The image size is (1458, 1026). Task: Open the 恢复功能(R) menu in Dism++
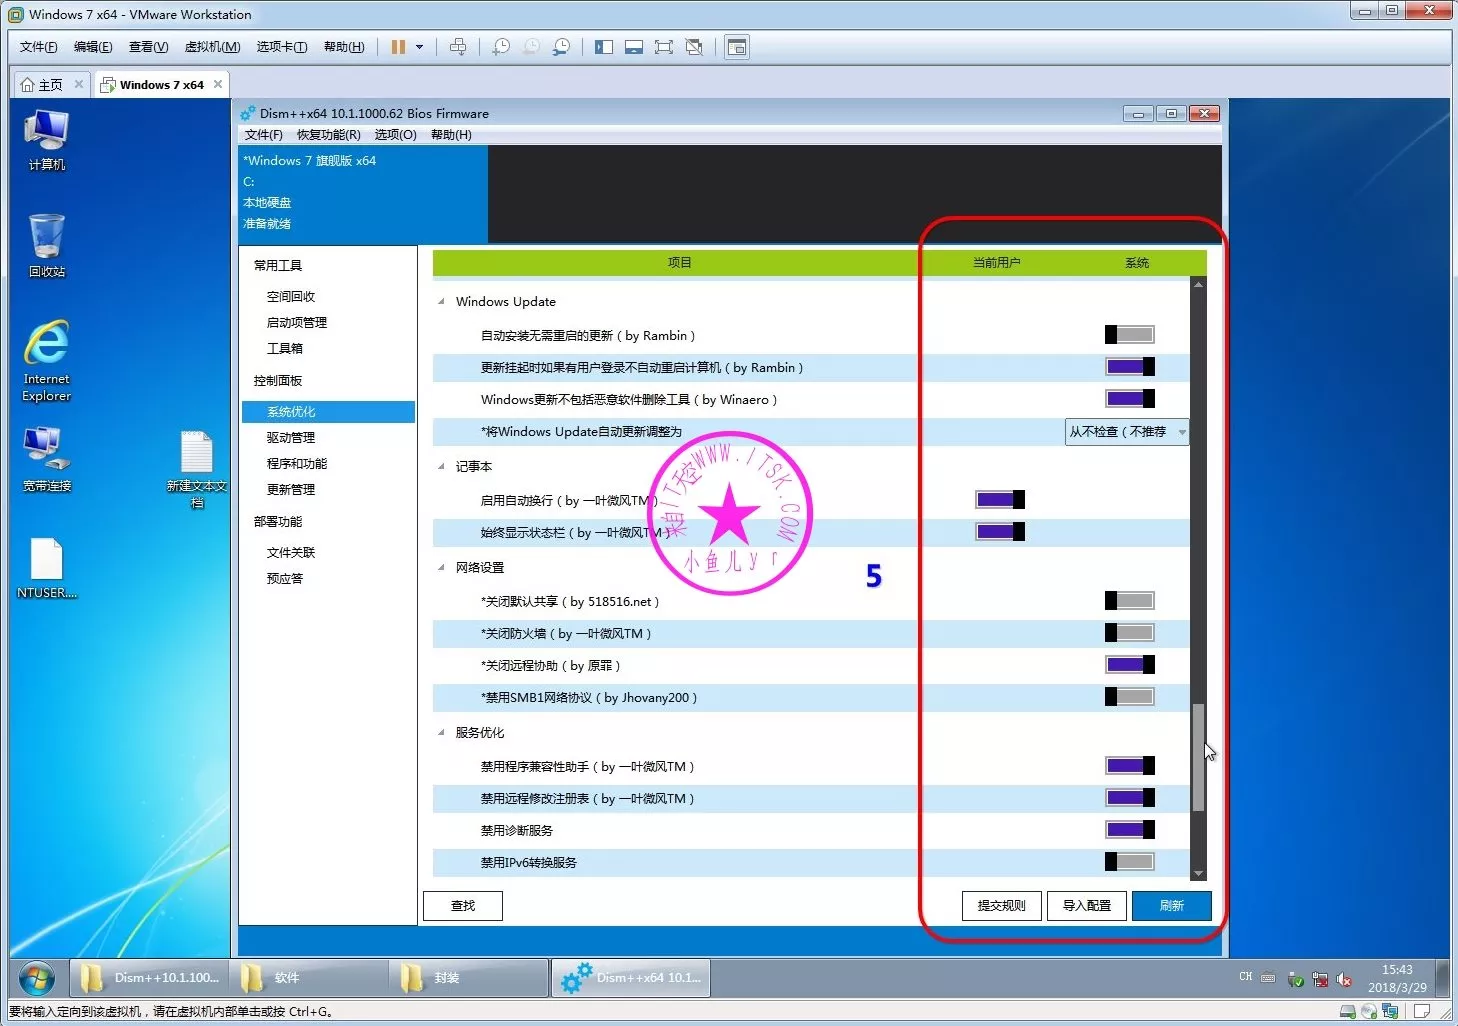pos(328,135)
